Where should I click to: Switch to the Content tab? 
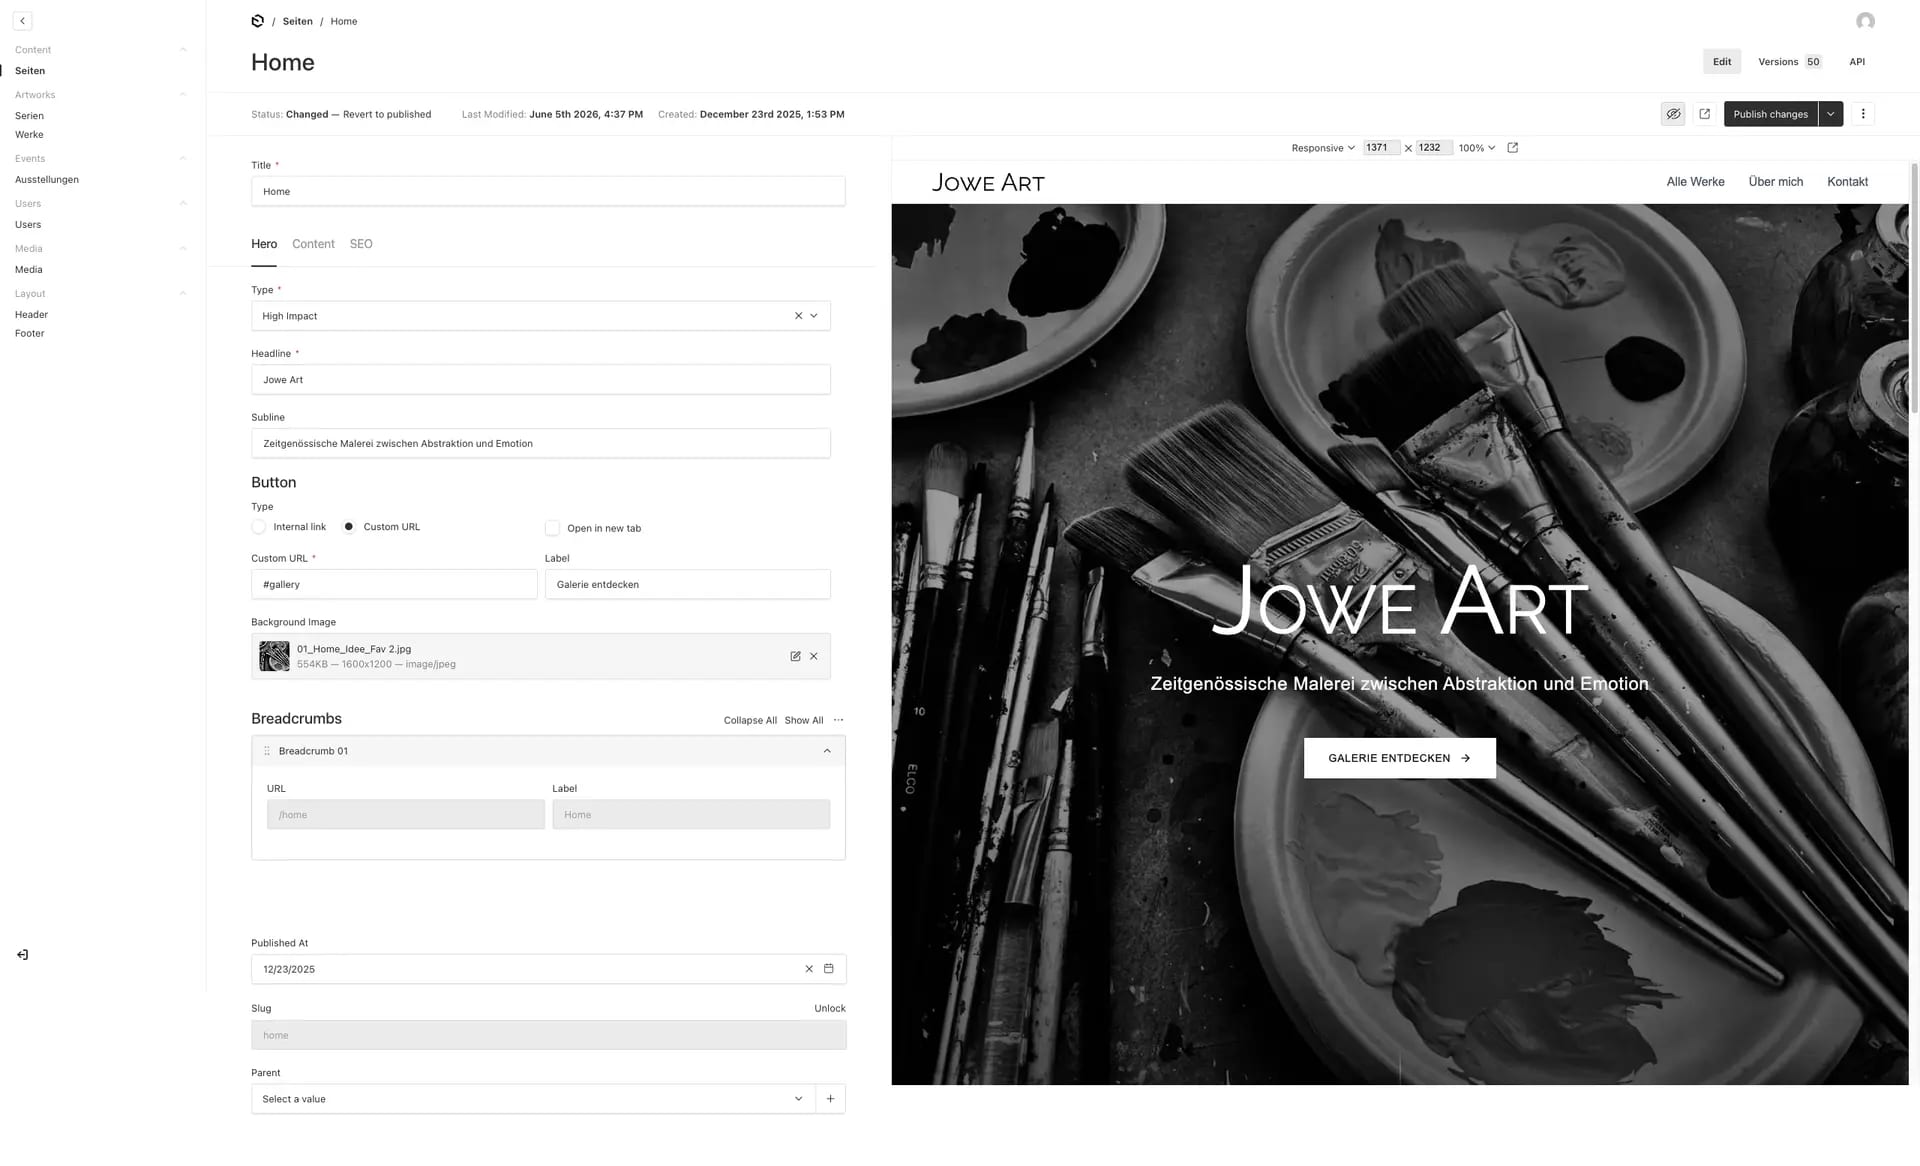[313, 244]
